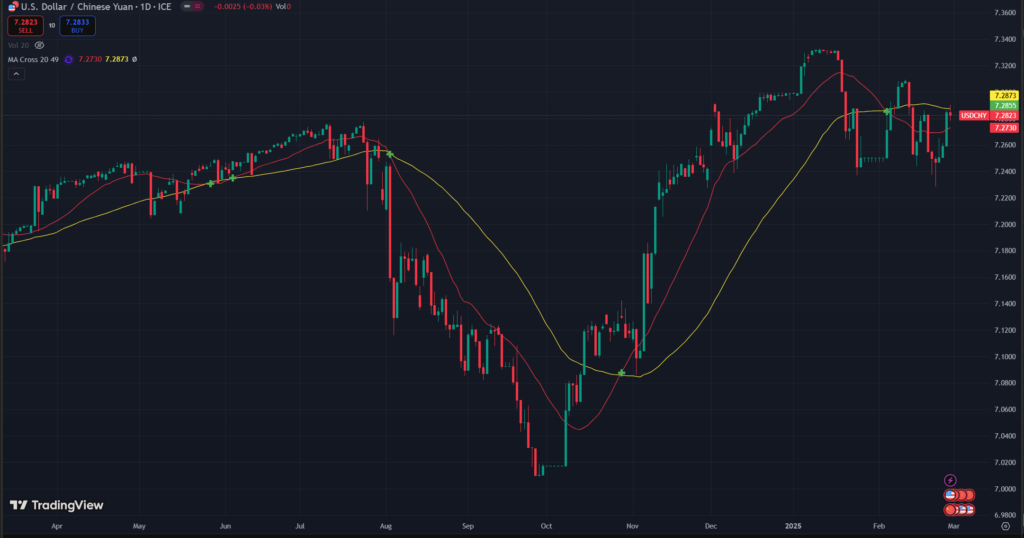The image size is (1024, 538).
Task: Open the purple lightning bolt event icon
Action: 950,480
